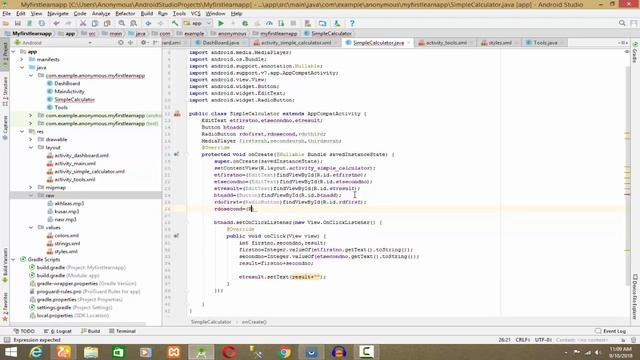
Task: Open the Terminal tool window
Action: [122, 331]
